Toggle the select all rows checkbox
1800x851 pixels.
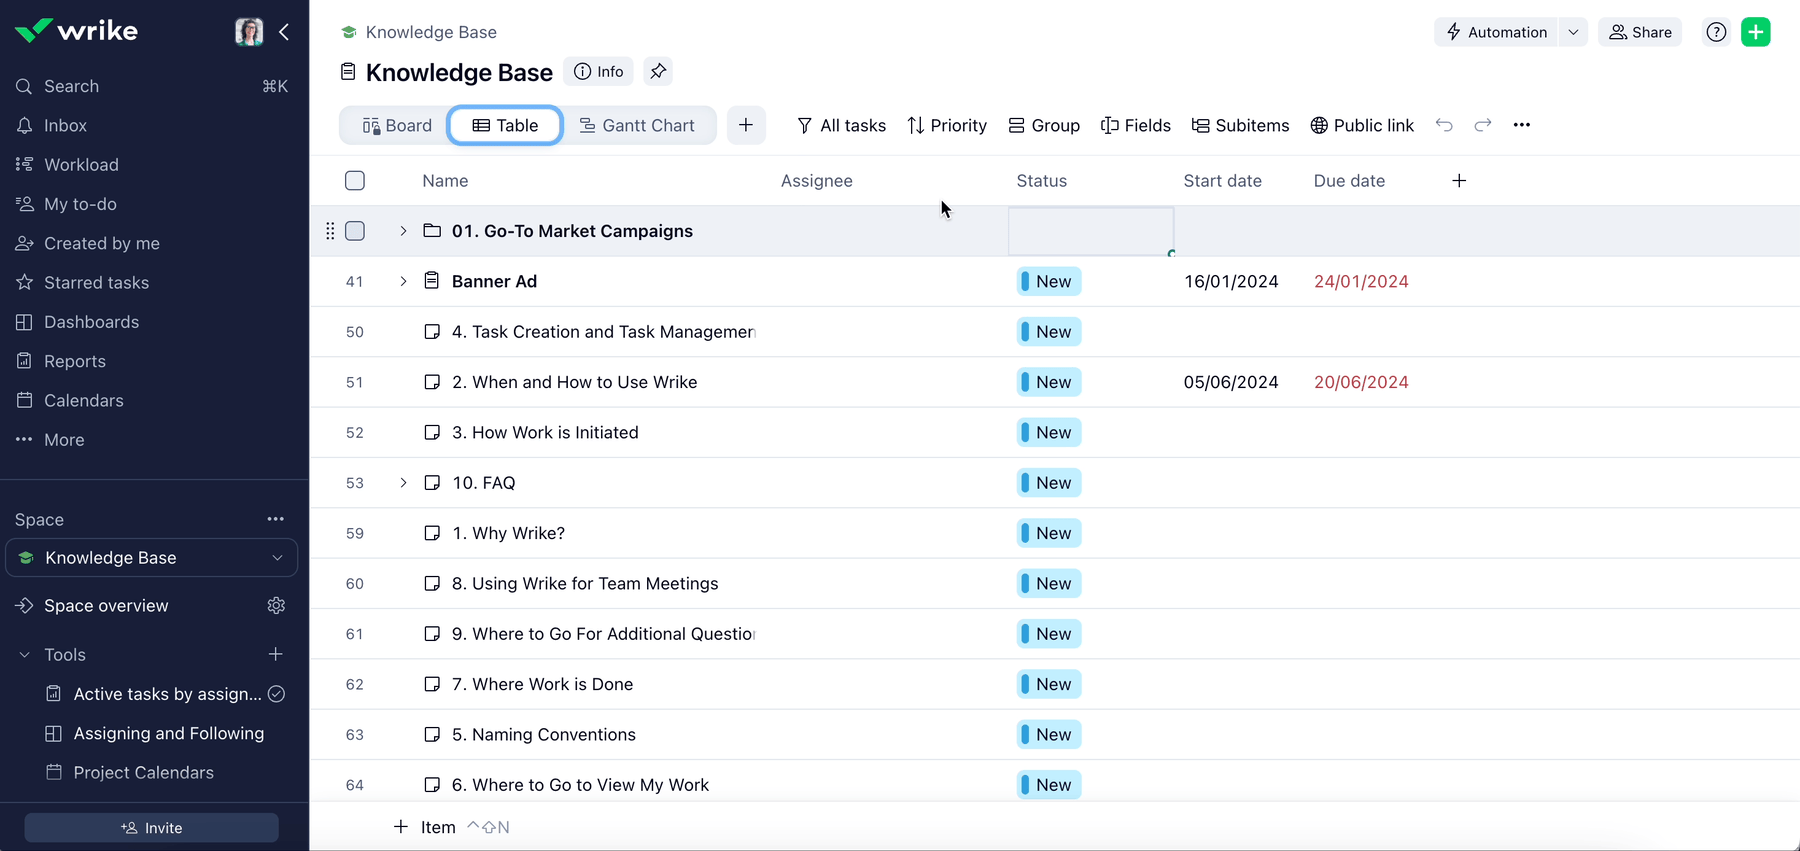tap(355, 181)
